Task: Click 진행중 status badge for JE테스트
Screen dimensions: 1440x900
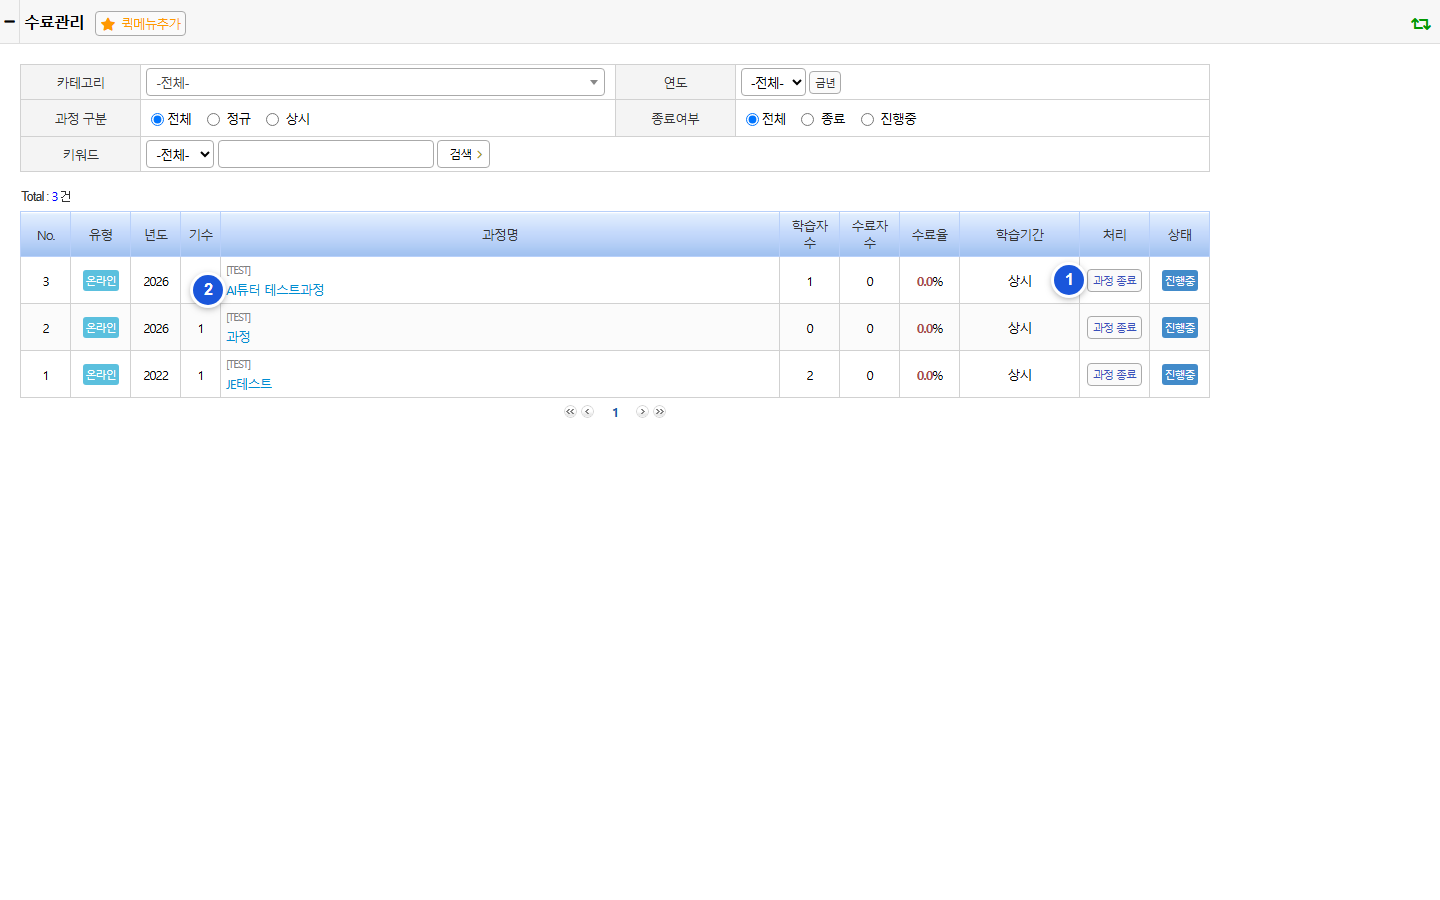Action: [x=1180, y=375]
